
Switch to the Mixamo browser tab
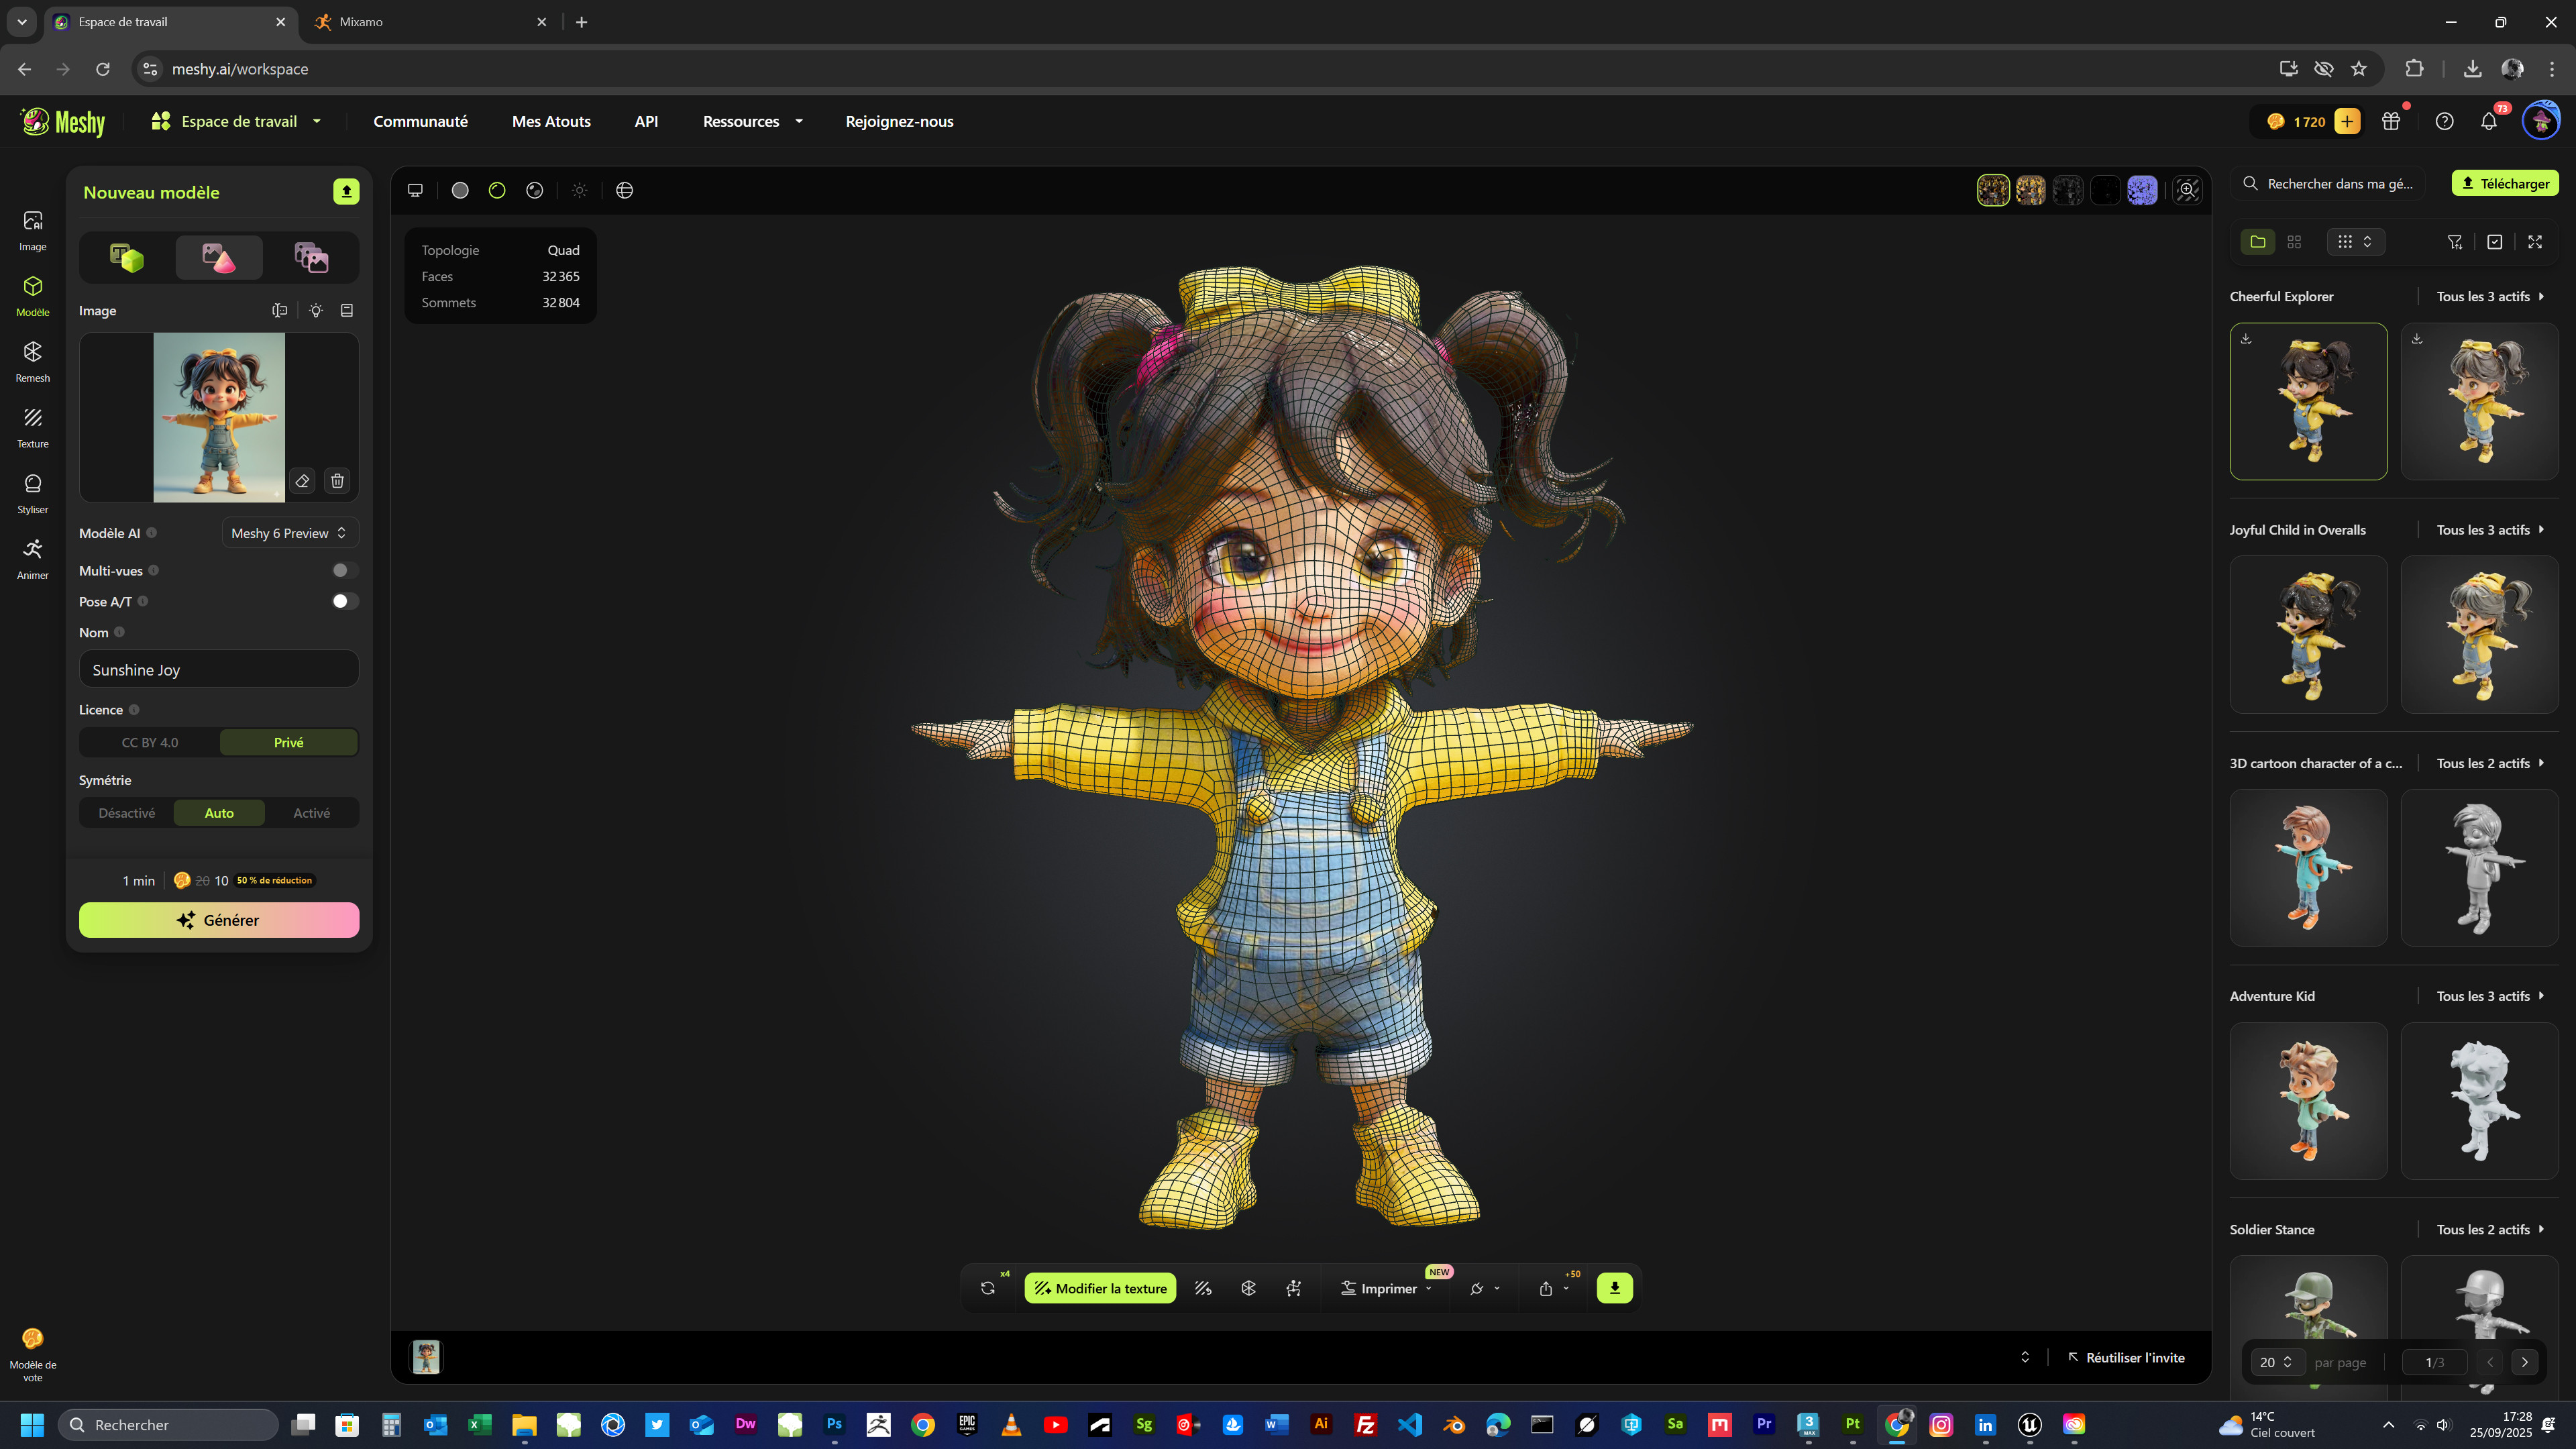430,21
